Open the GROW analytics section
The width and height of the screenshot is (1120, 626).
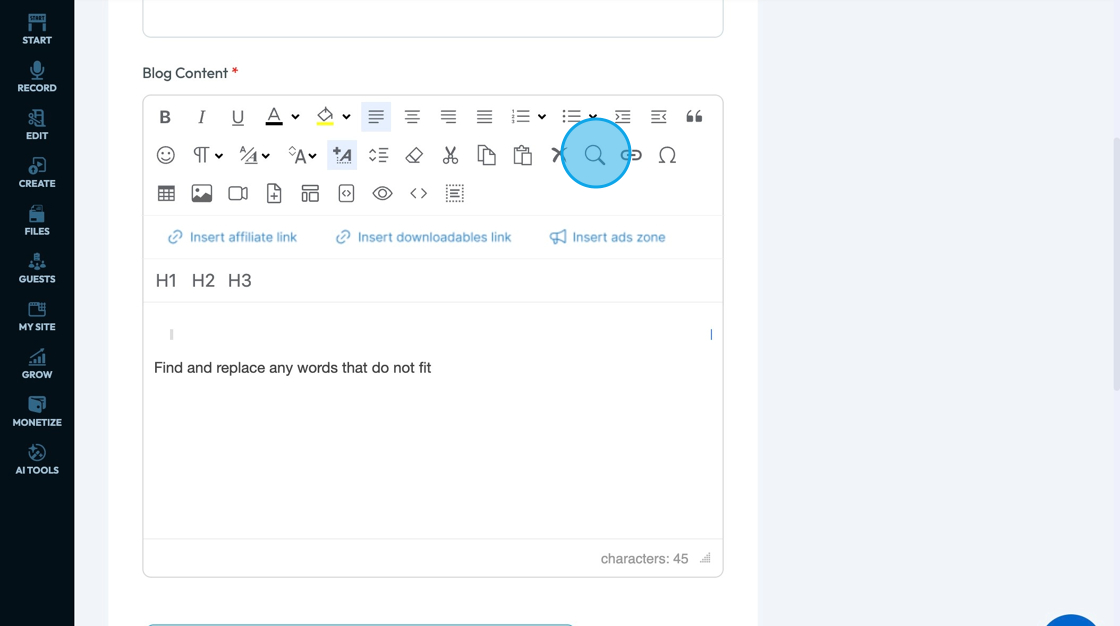pyautogui.click(x=37, y=364)
